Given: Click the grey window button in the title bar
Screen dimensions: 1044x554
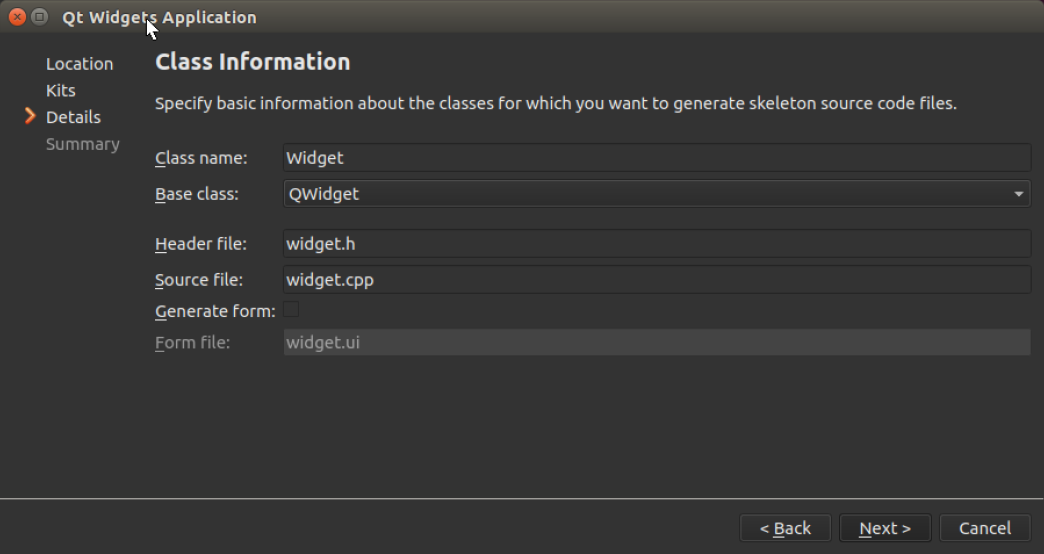Looking at the screenshot, I should [39, 17].
